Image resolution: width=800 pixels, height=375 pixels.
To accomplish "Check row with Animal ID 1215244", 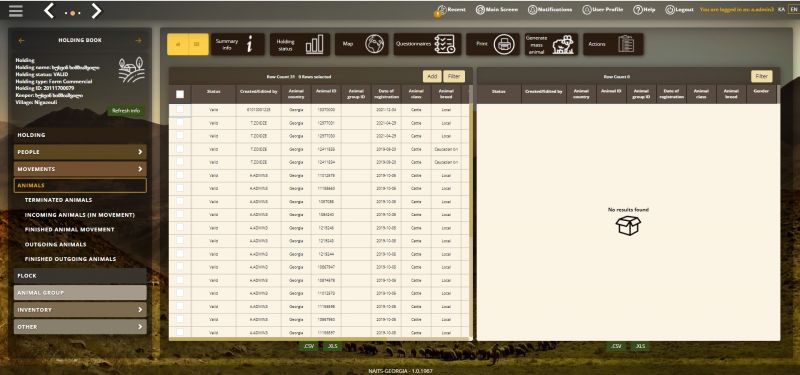I will [x=180, y=254].
